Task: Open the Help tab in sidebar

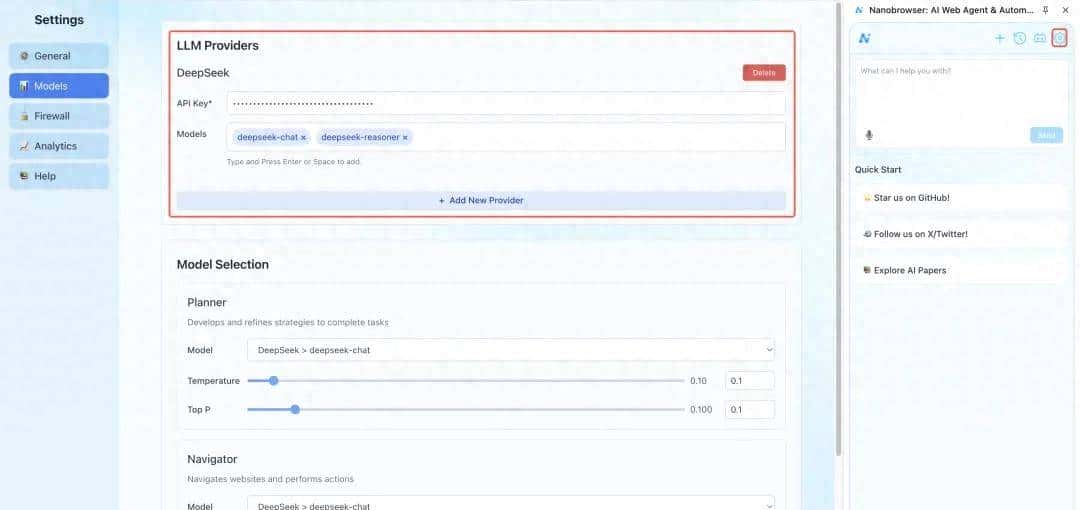Action: [59, 176]
